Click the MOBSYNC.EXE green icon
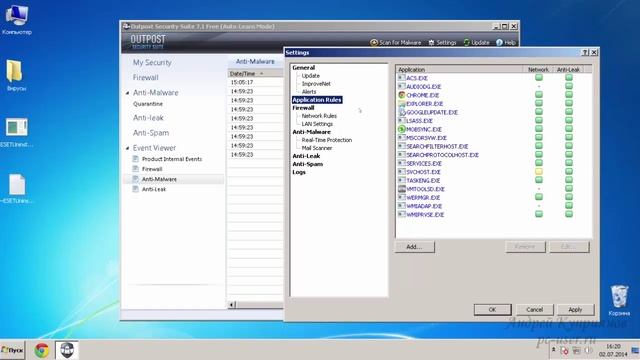 tap(402, 129)
